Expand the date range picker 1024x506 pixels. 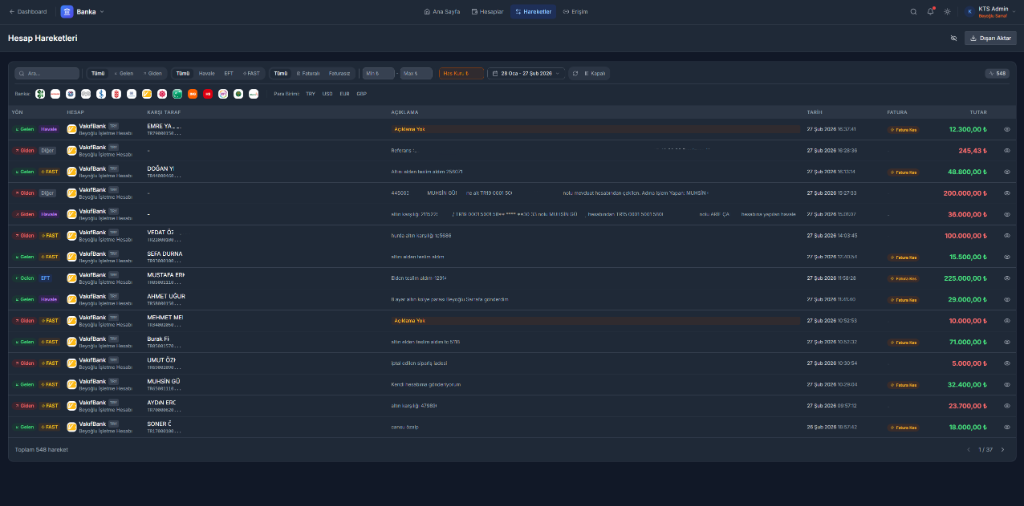click(x=525, y=73)
